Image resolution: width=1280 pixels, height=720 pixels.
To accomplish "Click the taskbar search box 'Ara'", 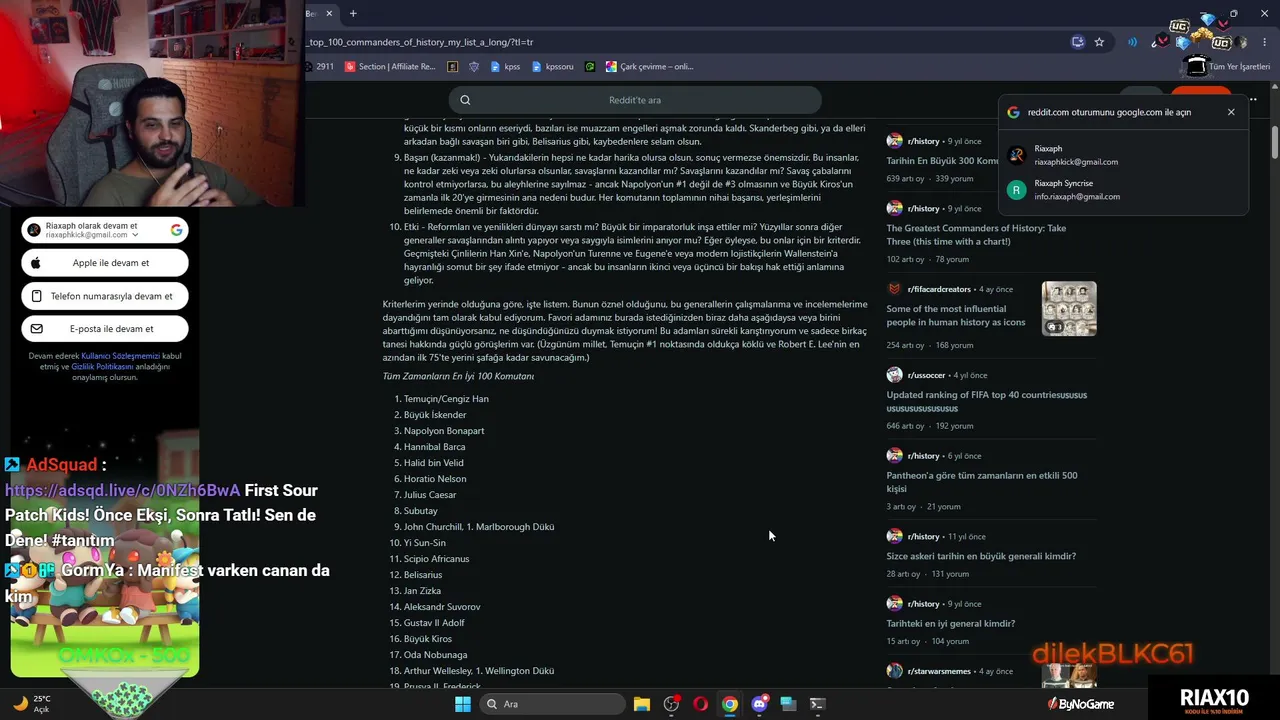I will [x=553, y=704].
